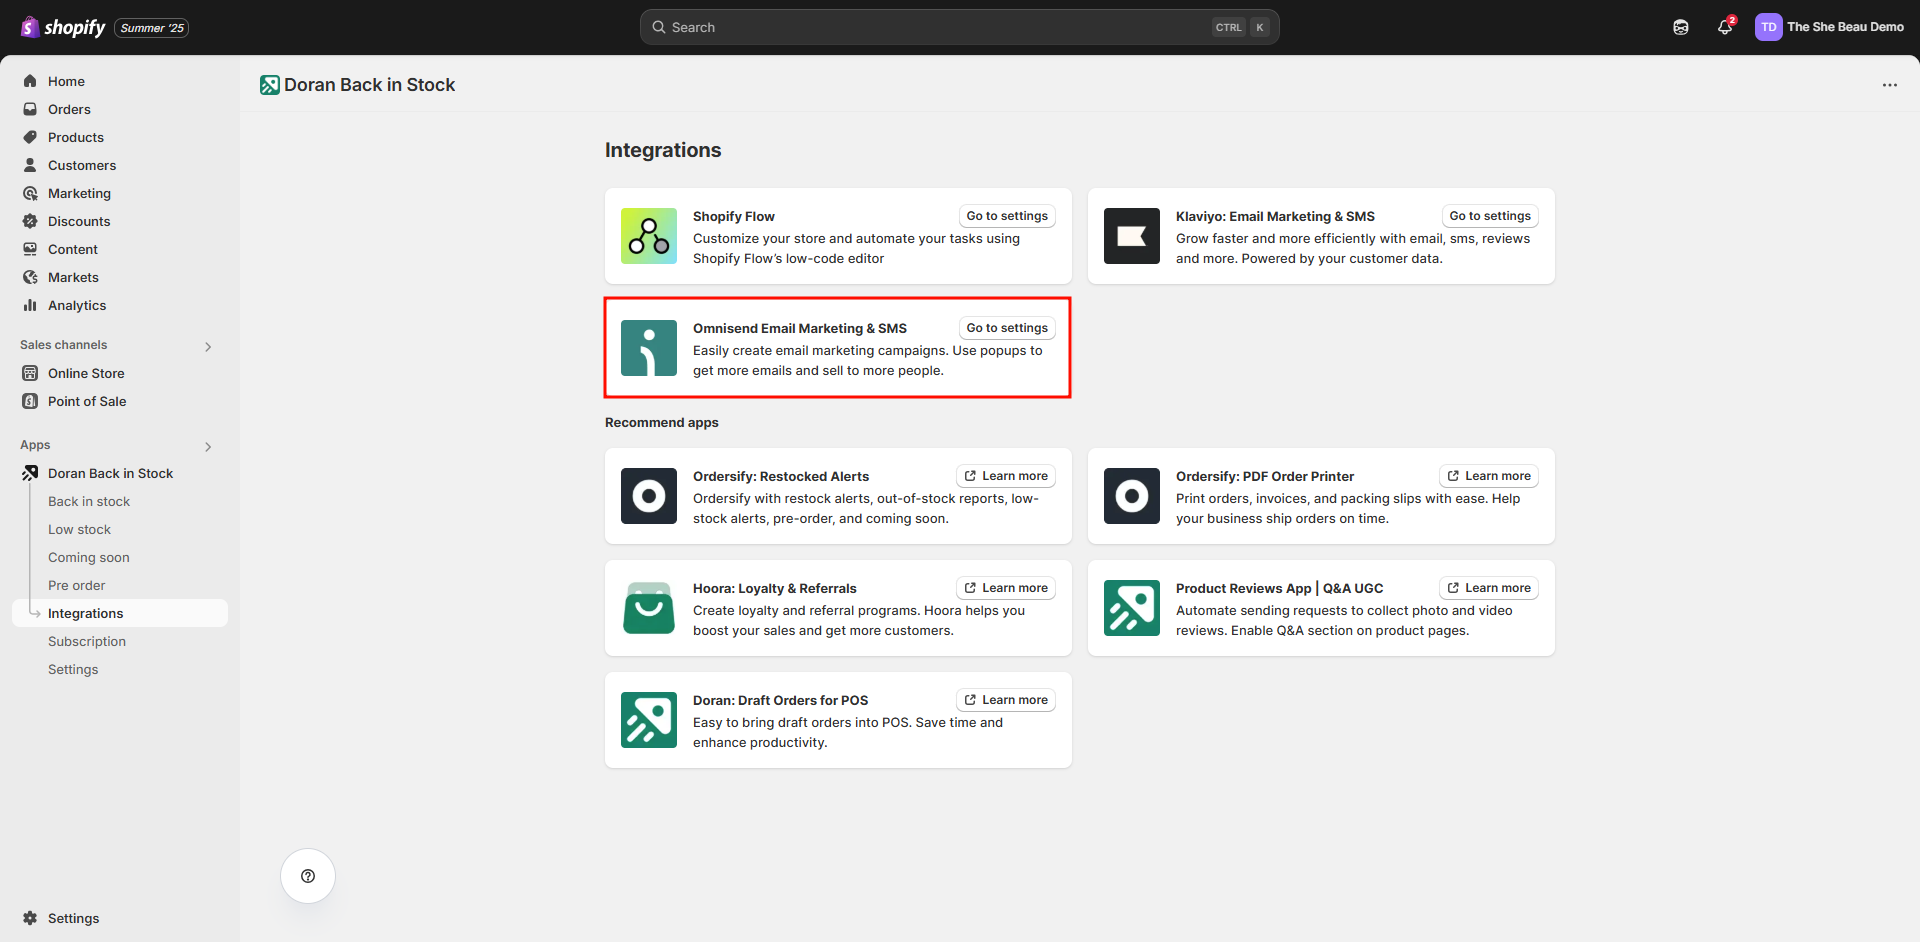Click the Search input field
Image resolution: width=1920 pixels, height=942 pixels.
[x=960, y=27]
